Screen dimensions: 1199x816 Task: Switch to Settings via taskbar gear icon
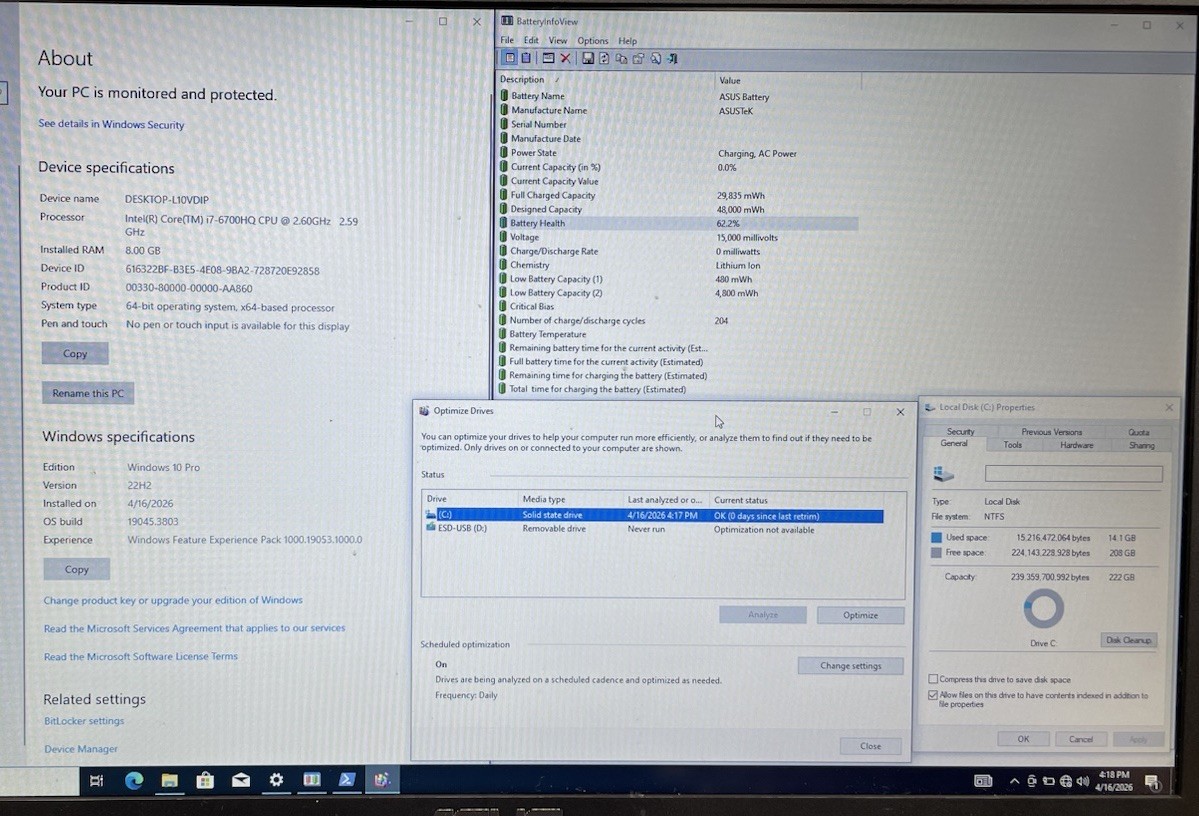276,780
